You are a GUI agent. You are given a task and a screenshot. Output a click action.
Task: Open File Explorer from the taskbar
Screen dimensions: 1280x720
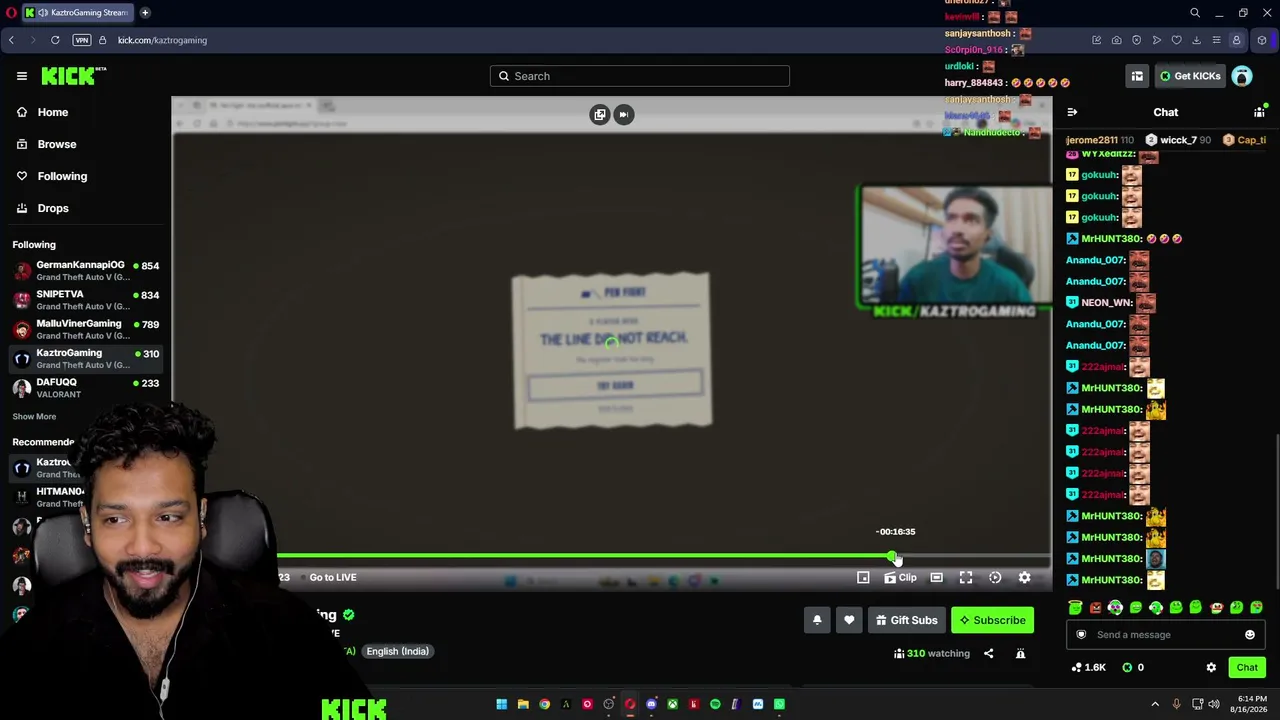point(523,704)
